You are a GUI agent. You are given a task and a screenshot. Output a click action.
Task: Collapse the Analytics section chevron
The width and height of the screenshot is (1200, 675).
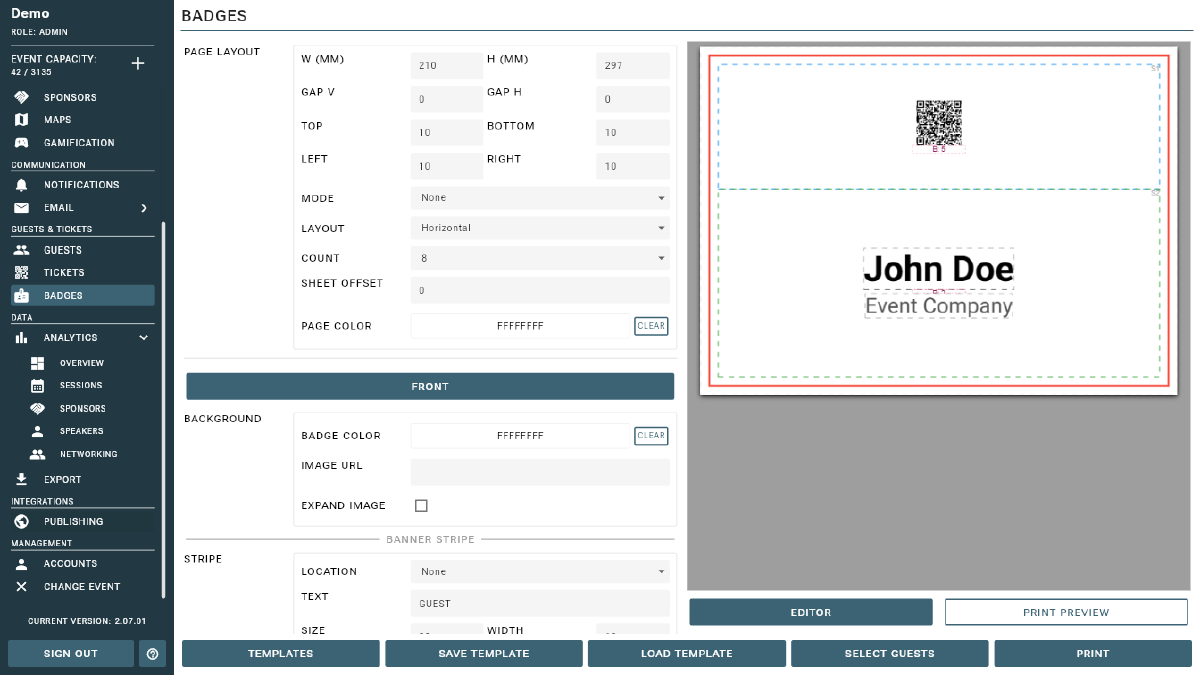[x=143, y=338]
